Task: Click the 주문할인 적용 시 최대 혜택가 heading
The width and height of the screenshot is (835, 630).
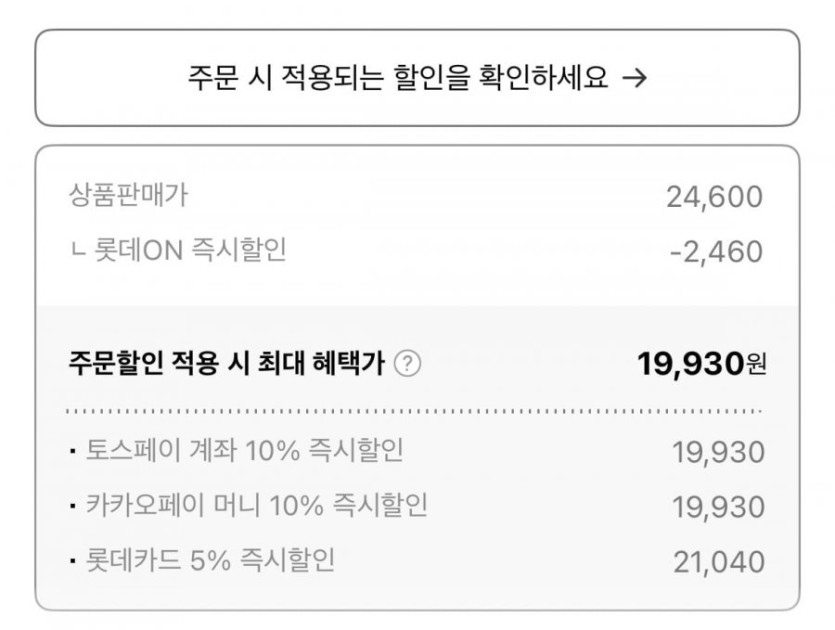Action: [227, 364]
